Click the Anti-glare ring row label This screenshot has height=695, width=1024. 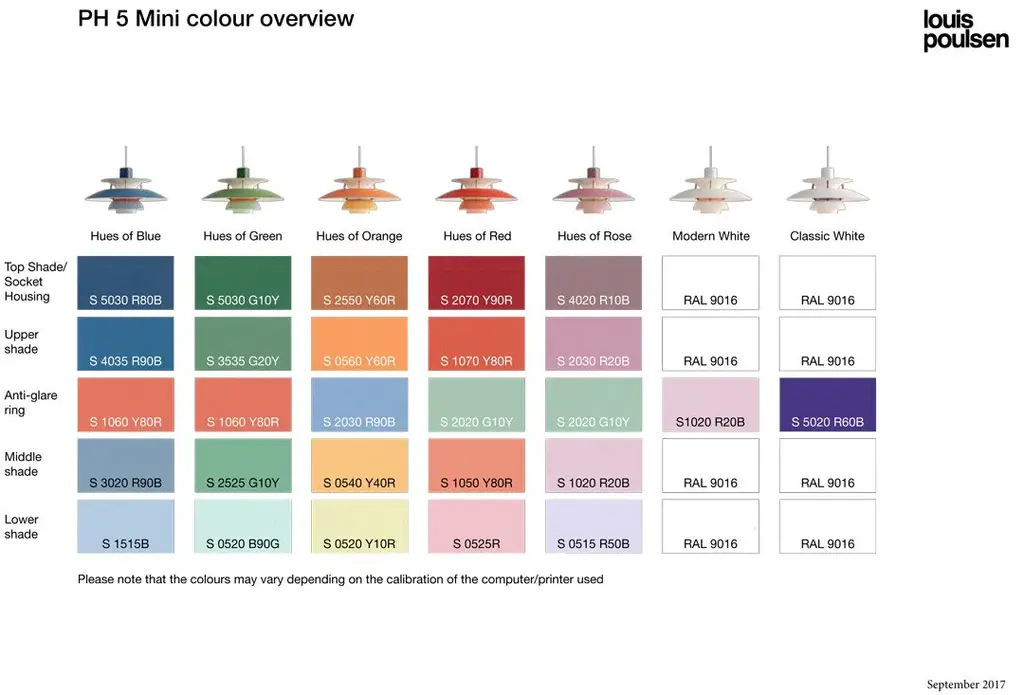31,403
